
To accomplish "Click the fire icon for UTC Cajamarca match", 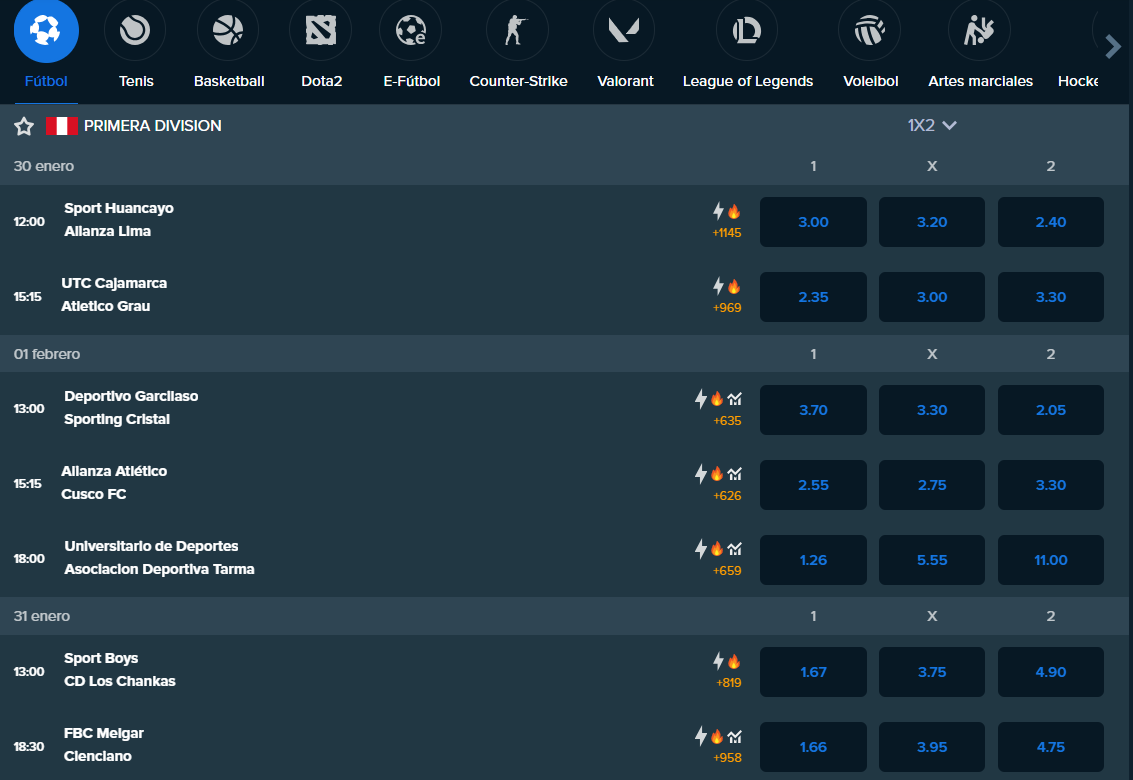I will coord(734,286).
